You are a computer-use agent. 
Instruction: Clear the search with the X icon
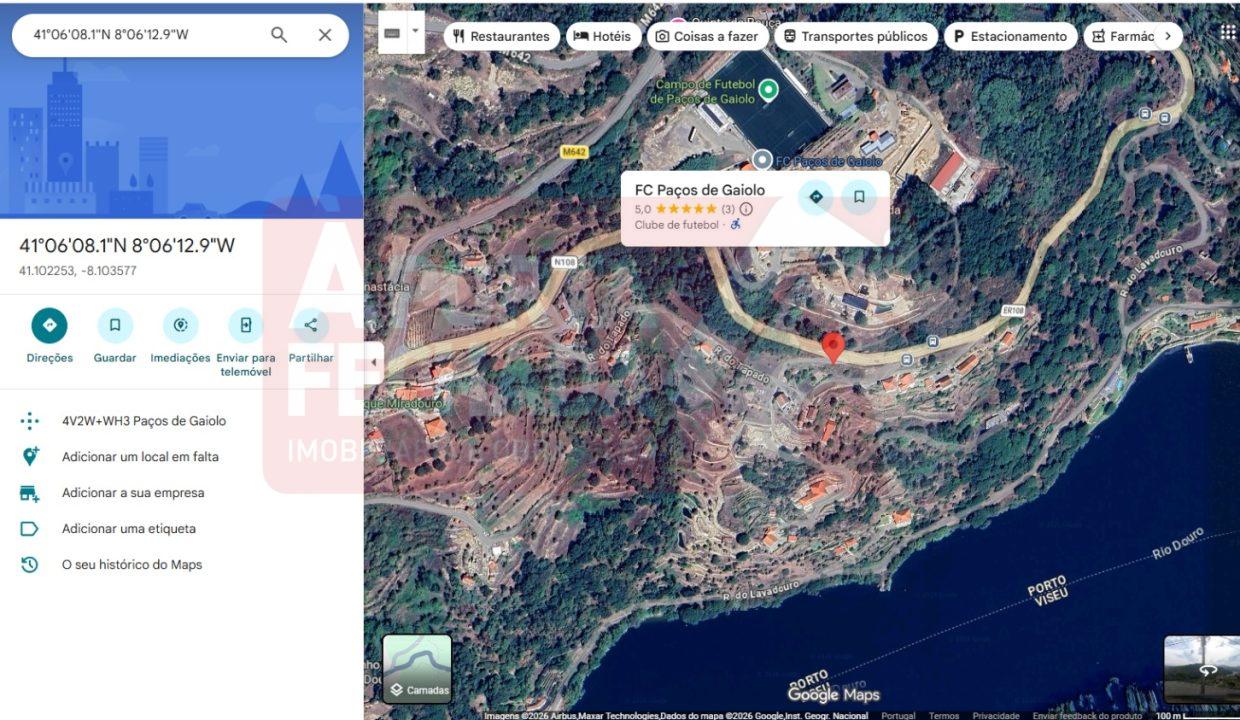[325, 35]
